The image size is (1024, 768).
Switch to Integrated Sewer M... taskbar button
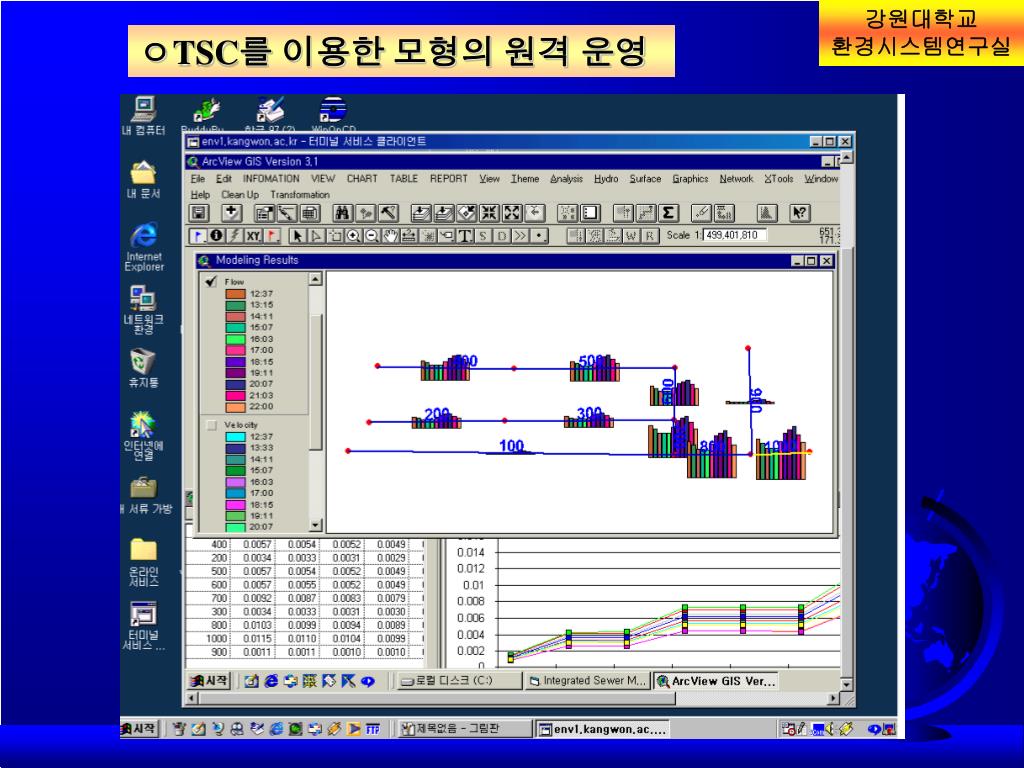[588, 680]
